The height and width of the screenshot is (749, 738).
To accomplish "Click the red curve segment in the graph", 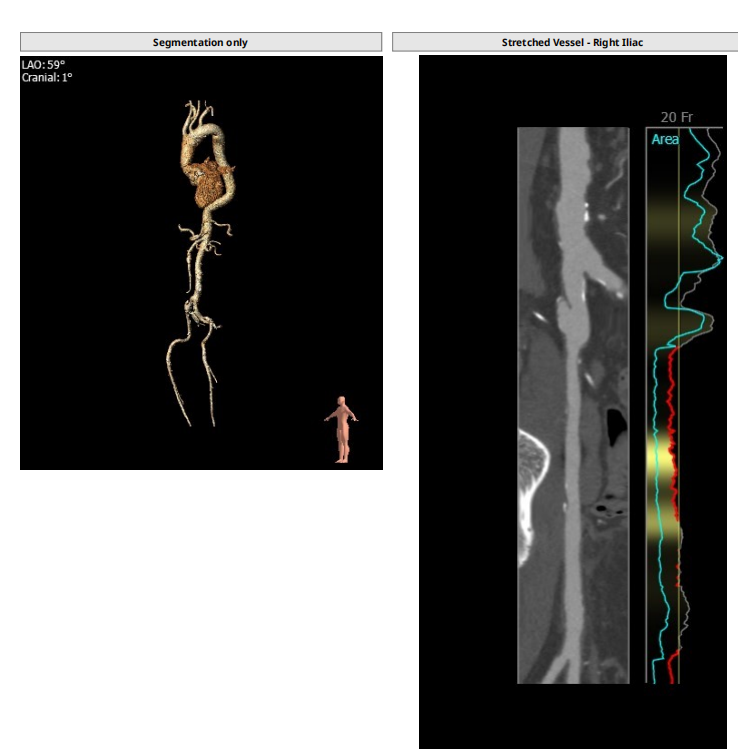I will pos(673,420).
